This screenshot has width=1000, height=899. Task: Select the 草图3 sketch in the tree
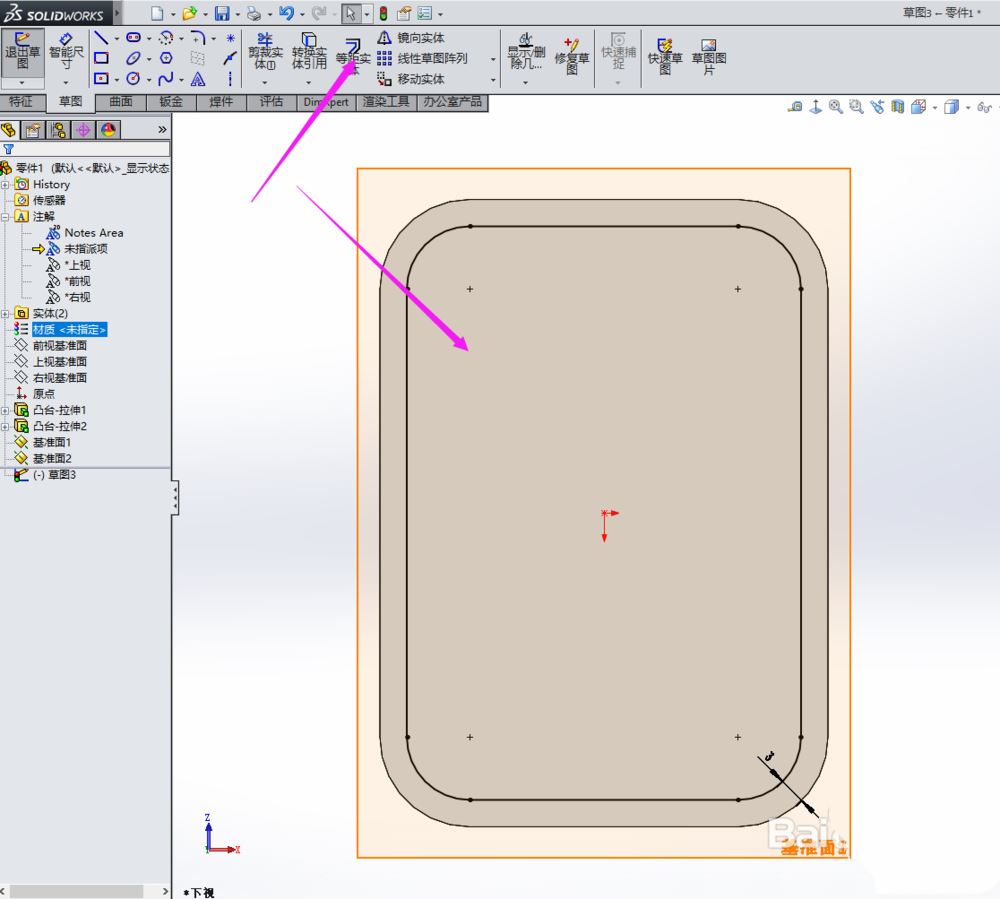click(x=54, y=475)
